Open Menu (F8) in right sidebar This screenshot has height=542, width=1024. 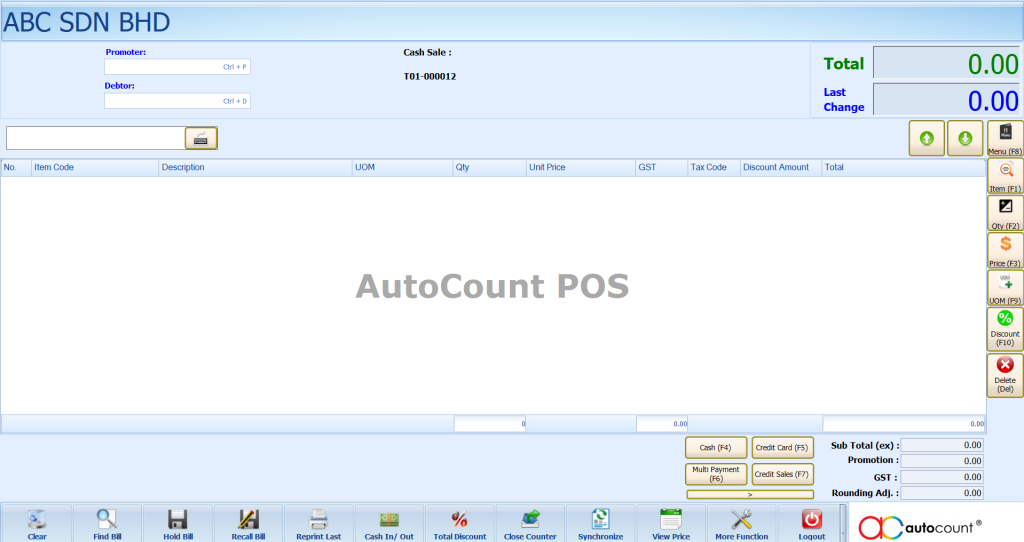click(1004, 138)
